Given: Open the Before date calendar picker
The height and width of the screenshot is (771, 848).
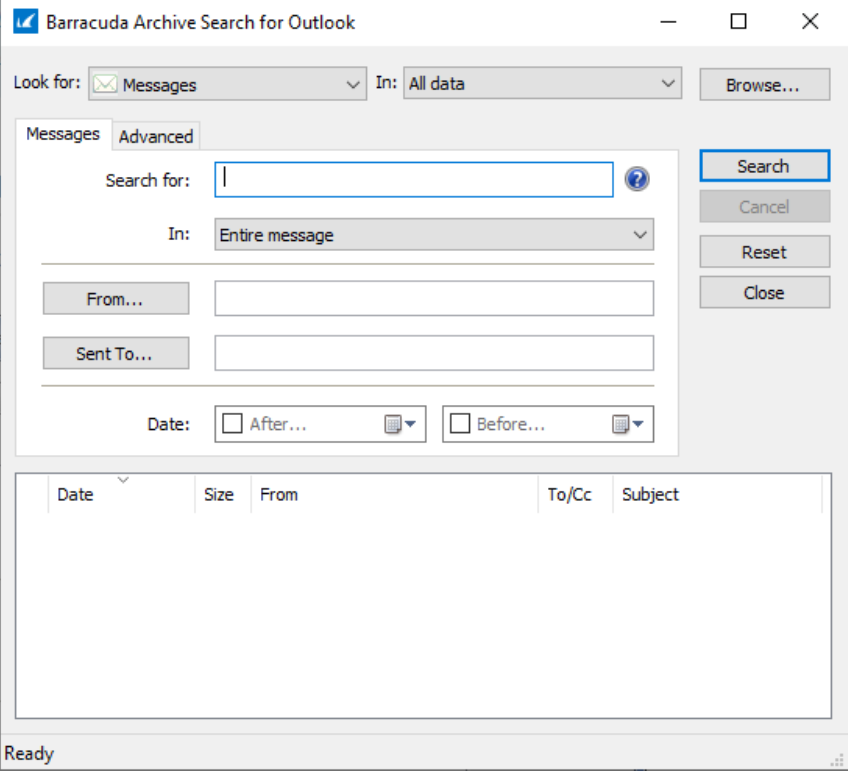Looking at the screenshot, I should pyautogui.click(x=628, y=424).
